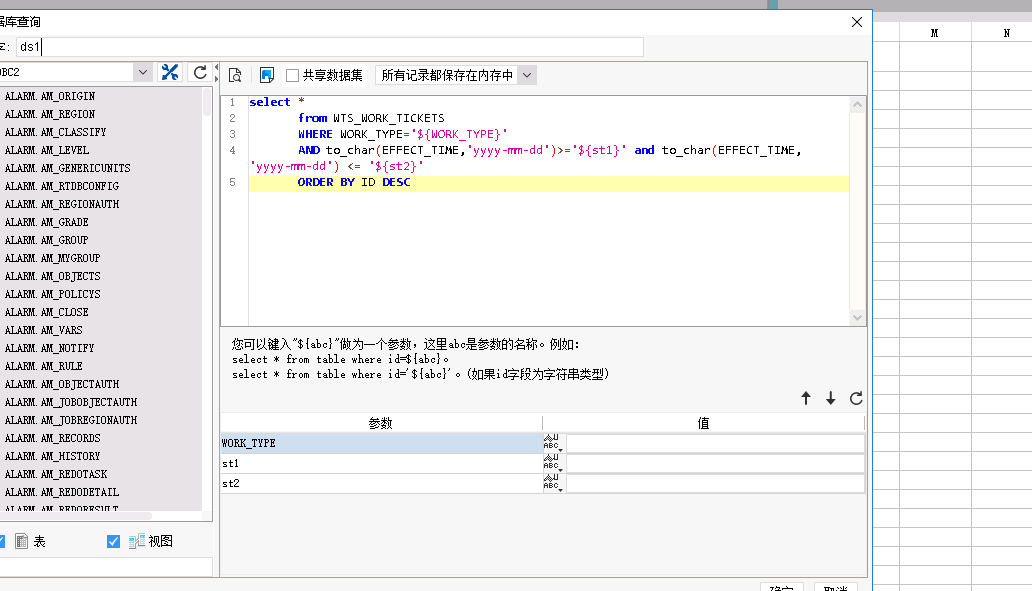
Task: Move parameter up with the up arrow
Action: click(x=806, y=398)
